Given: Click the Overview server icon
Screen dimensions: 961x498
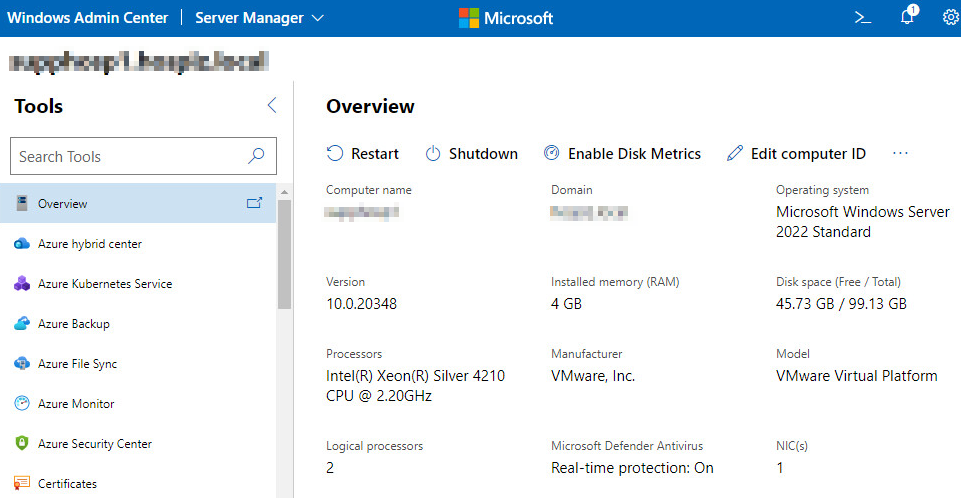Looking at the screenshot, I should coord(22,203).
